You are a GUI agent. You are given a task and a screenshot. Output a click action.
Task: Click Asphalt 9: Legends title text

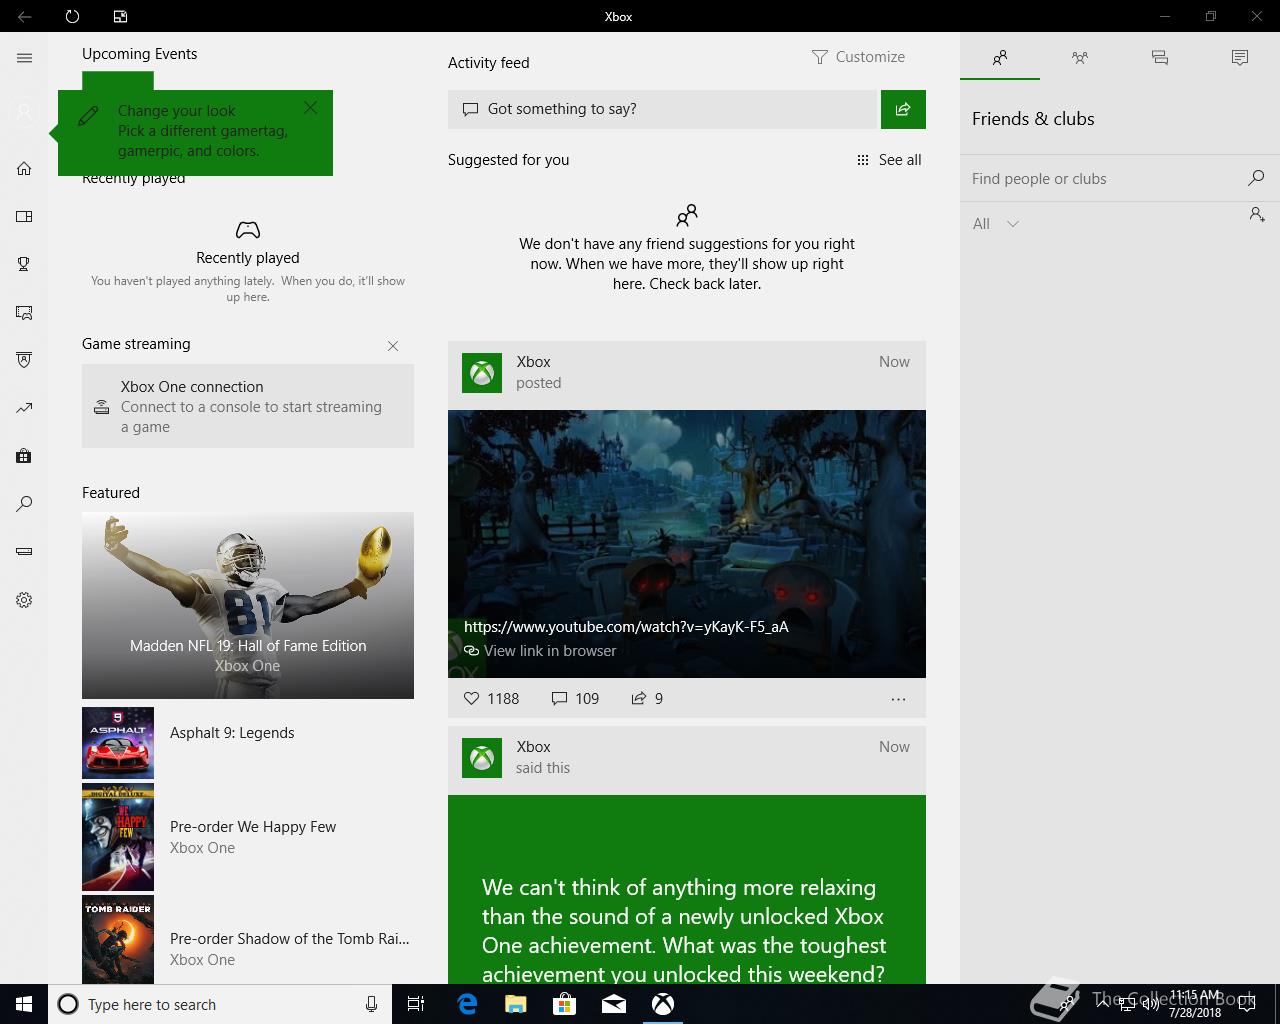point(232,733)
